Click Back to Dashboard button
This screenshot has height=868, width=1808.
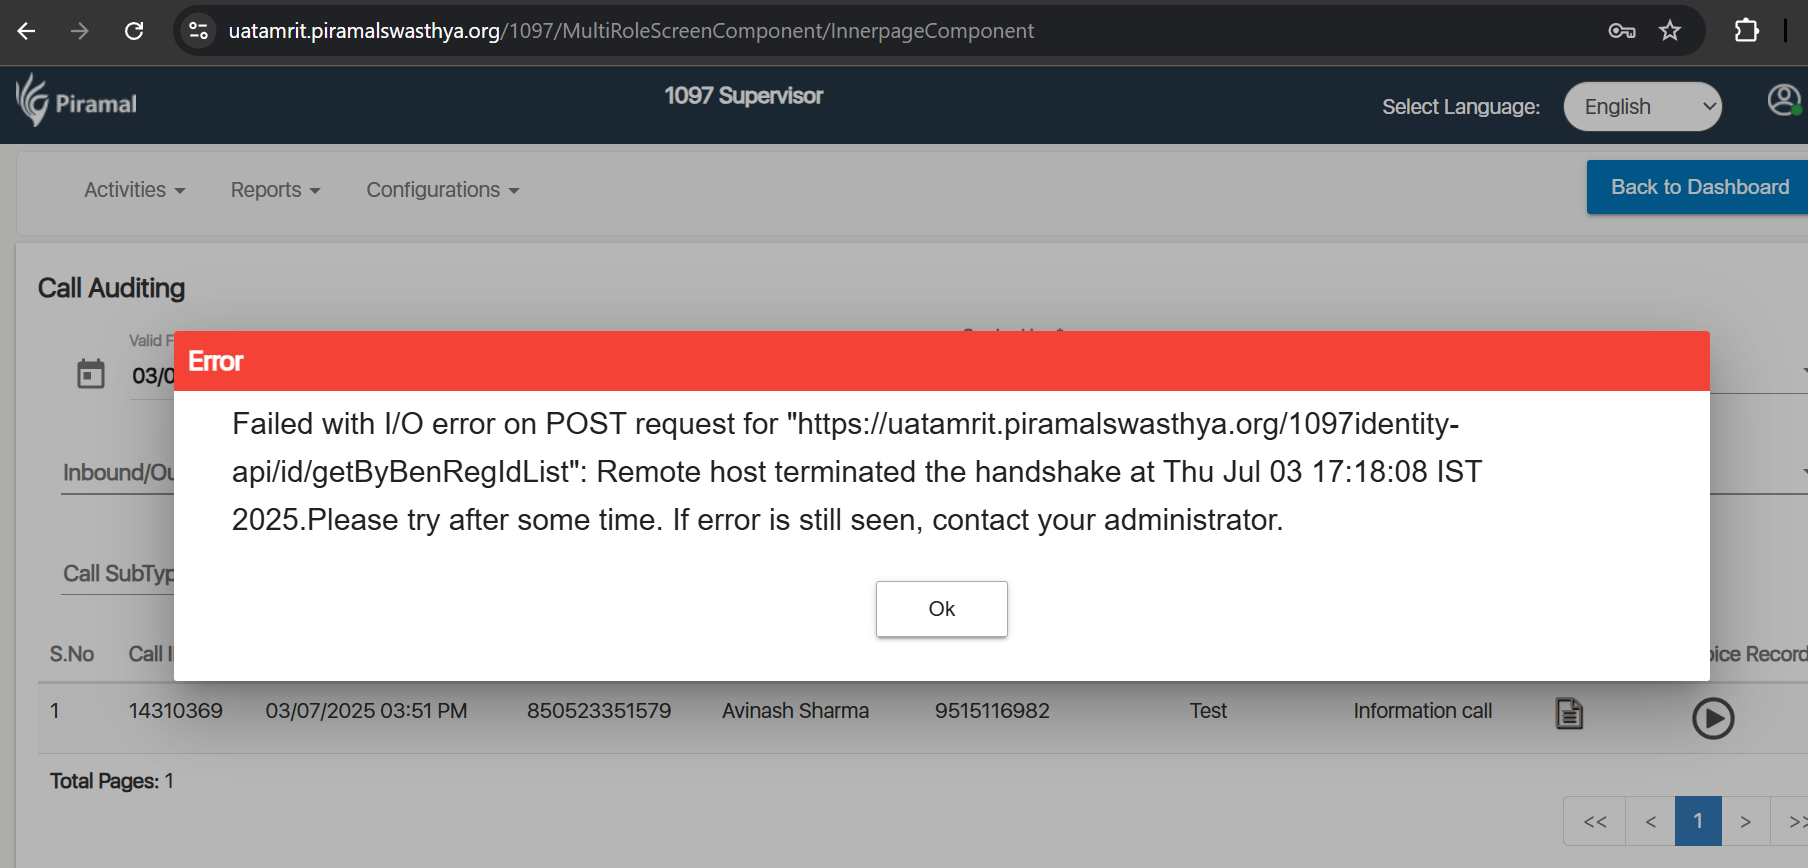1698,187
